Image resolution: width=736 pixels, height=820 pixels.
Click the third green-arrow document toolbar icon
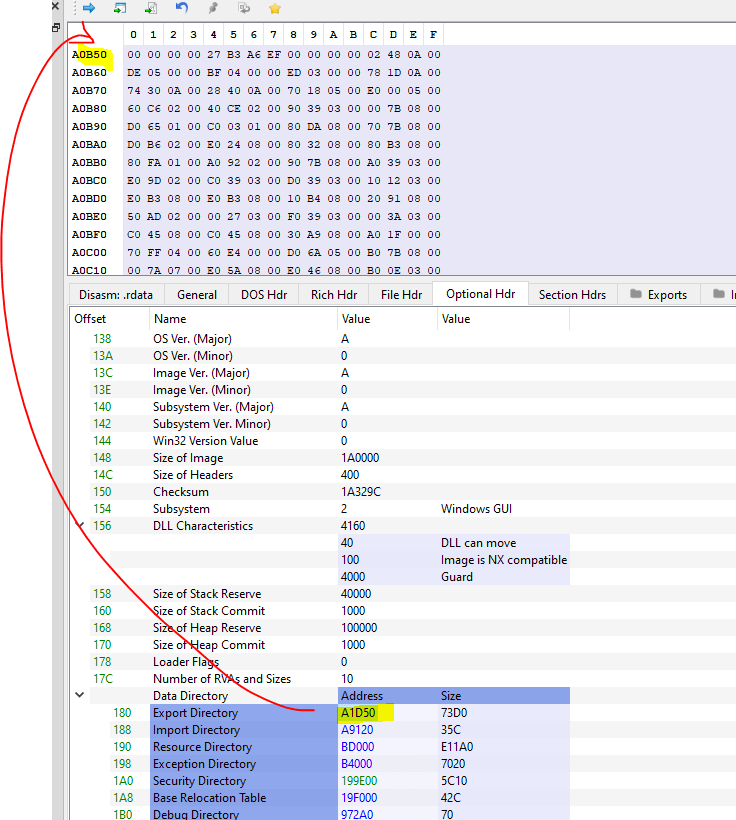(150, 8)
